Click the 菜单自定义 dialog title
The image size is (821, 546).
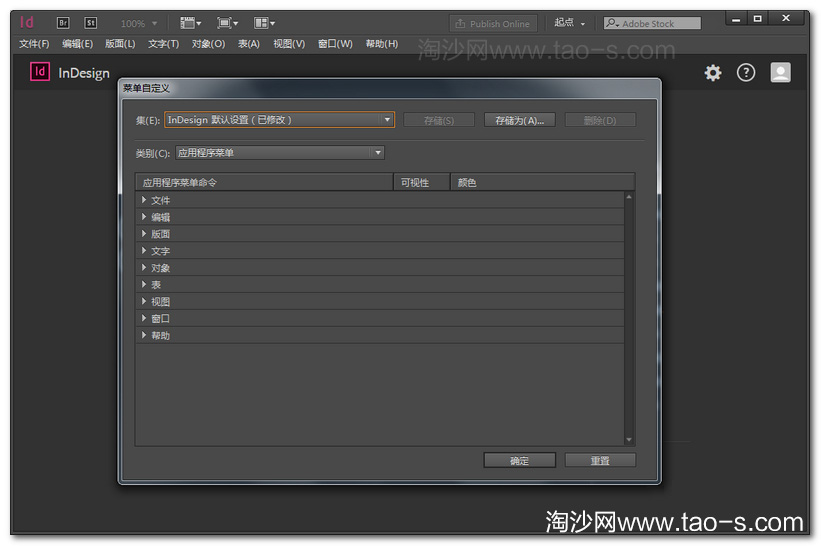(146, 88)
